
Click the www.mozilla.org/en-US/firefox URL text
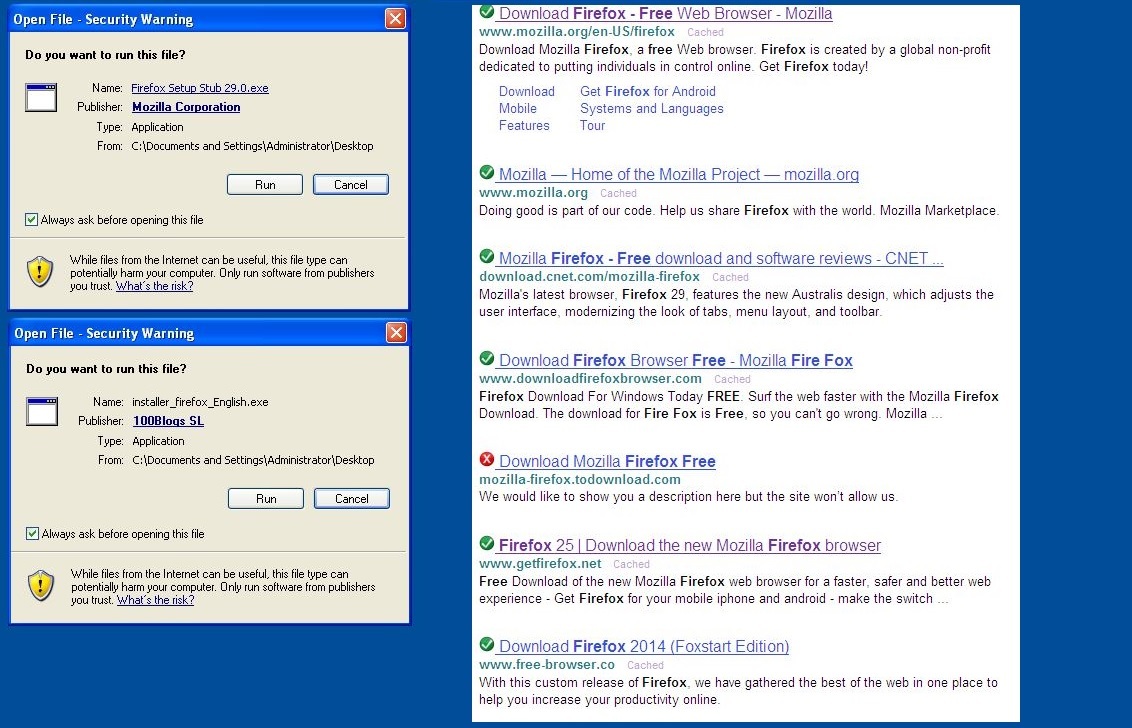point(577,32)
